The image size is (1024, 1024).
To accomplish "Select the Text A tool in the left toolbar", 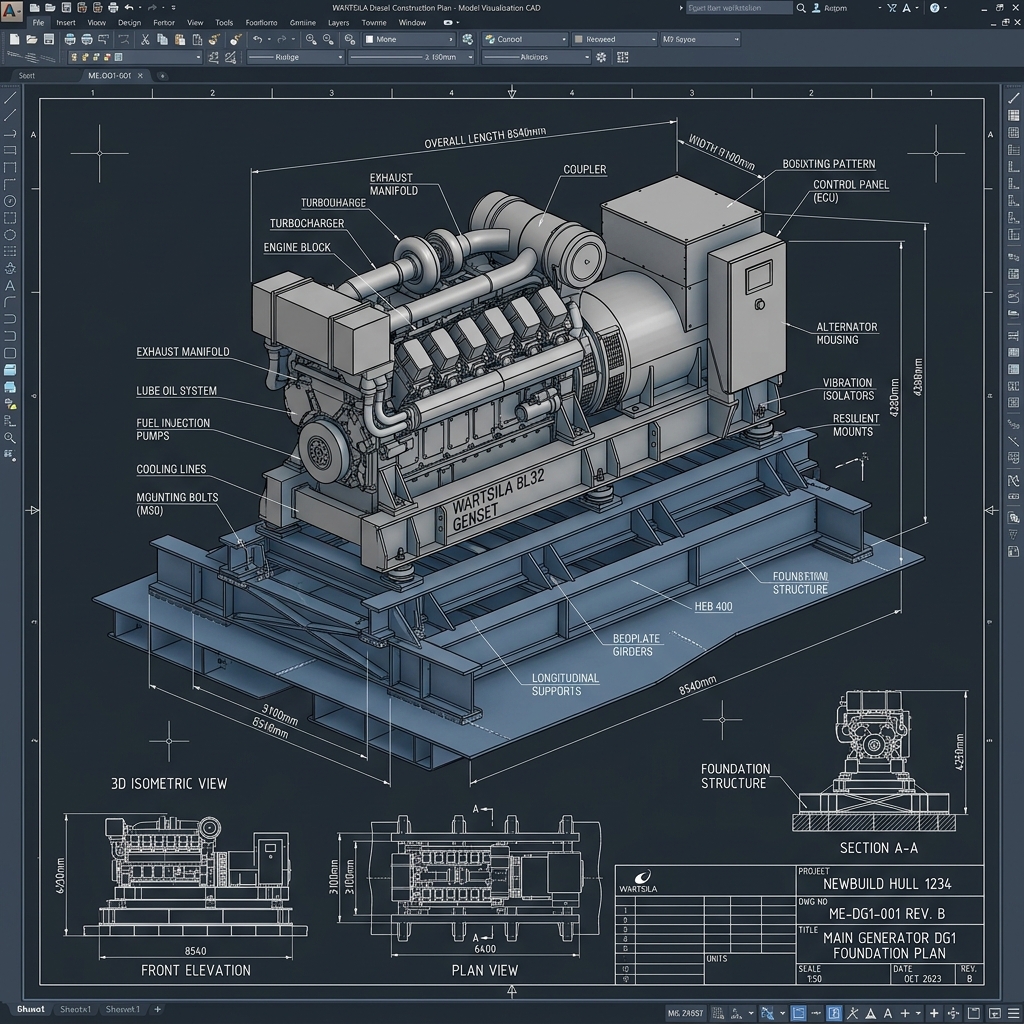I will pyautogui.click(x=10, y=285).
